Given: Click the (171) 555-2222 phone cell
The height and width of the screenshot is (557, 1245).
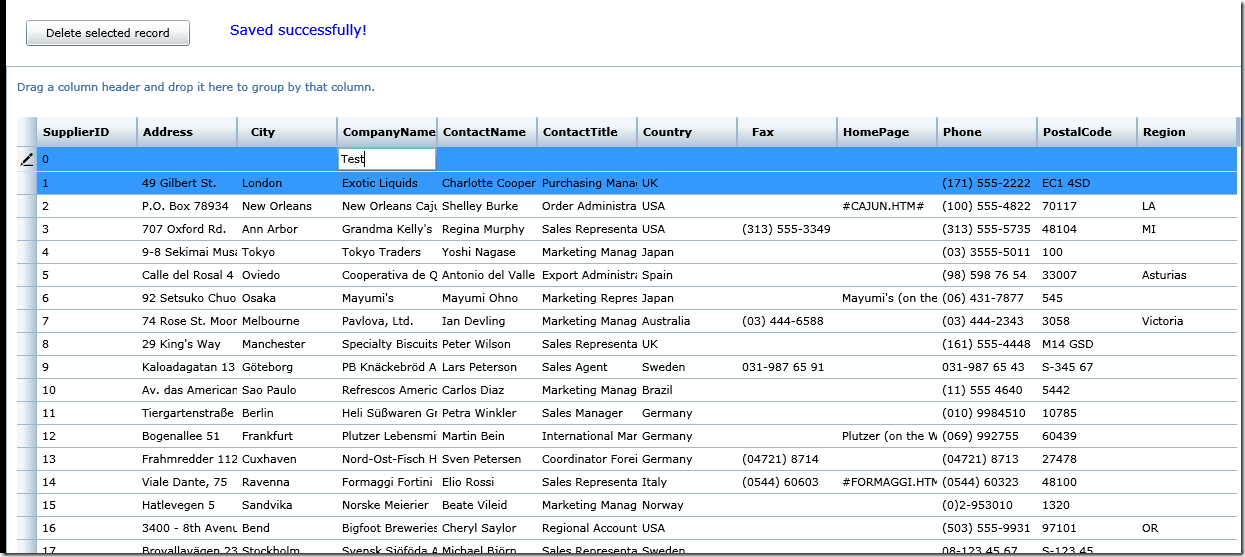Looking at the screenshot, I should point(987,183).
